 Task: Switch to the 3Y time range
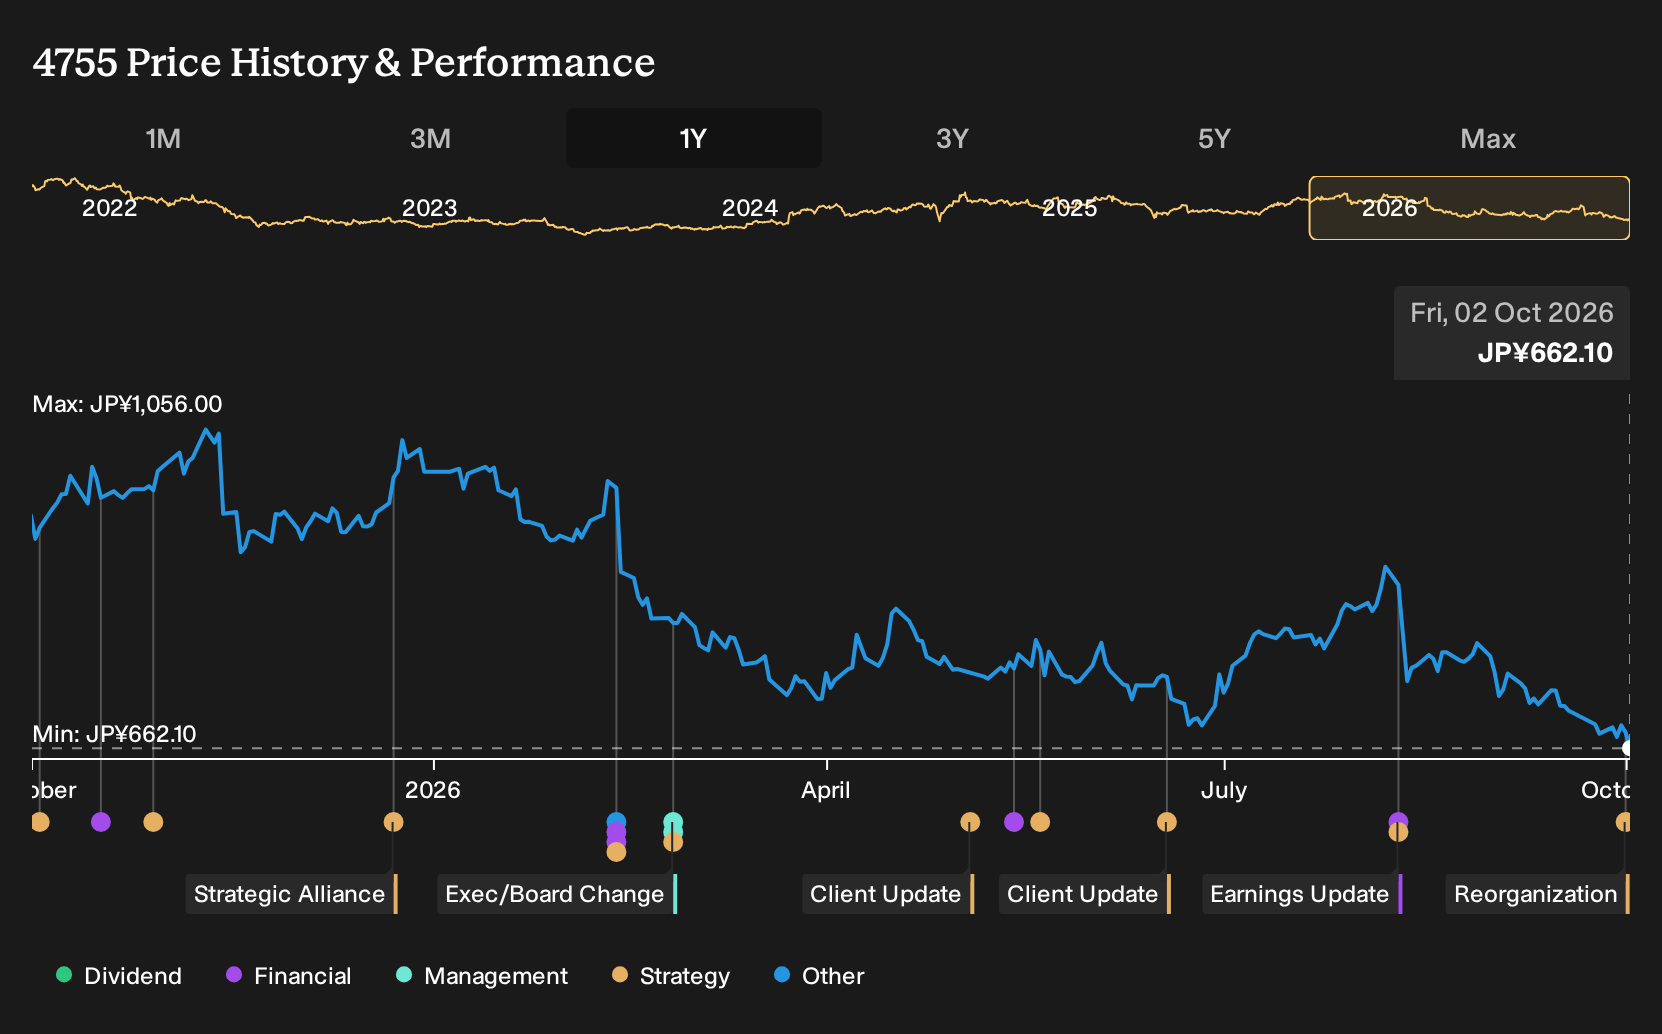(x=952, y=138)
